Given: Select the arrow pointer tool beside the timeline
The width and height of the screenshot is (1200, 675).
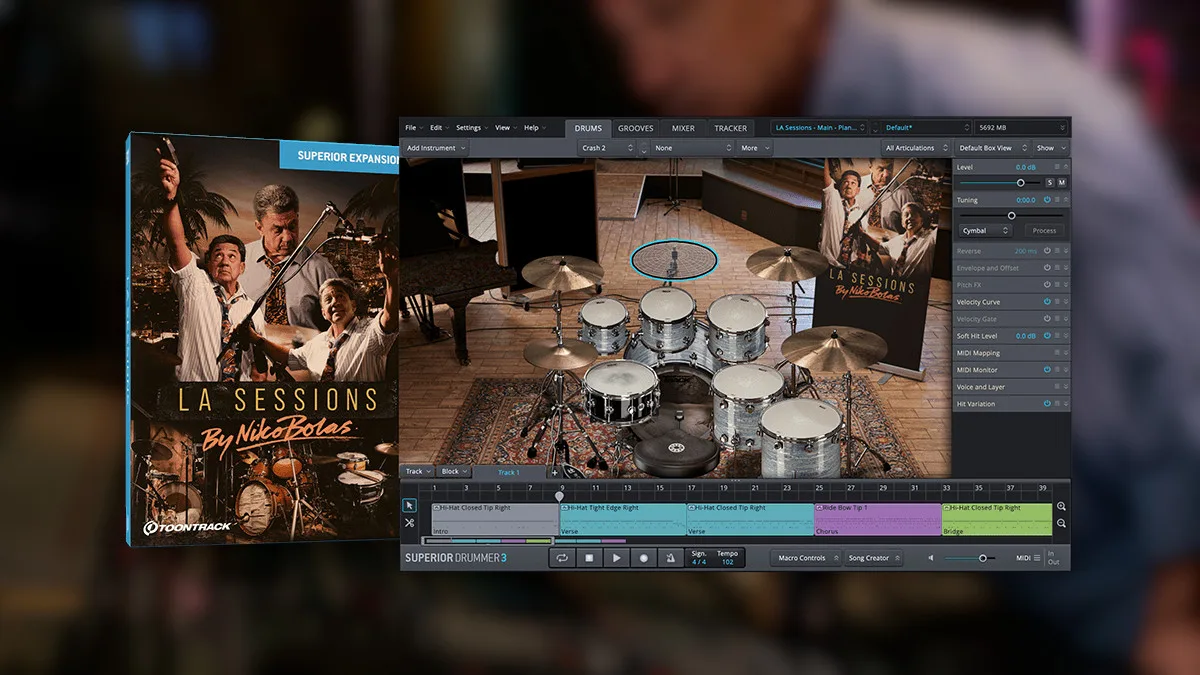Looking at the screenshot, I should pyautogui.click(x=409, y=506).
